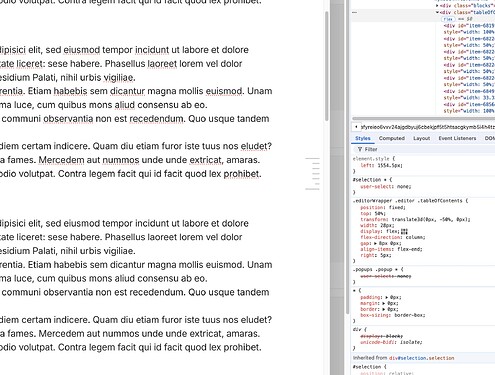Select the div id="item-6819" DOM row
Viewport: 495px width, 375px height.
[x=469, y=26]
